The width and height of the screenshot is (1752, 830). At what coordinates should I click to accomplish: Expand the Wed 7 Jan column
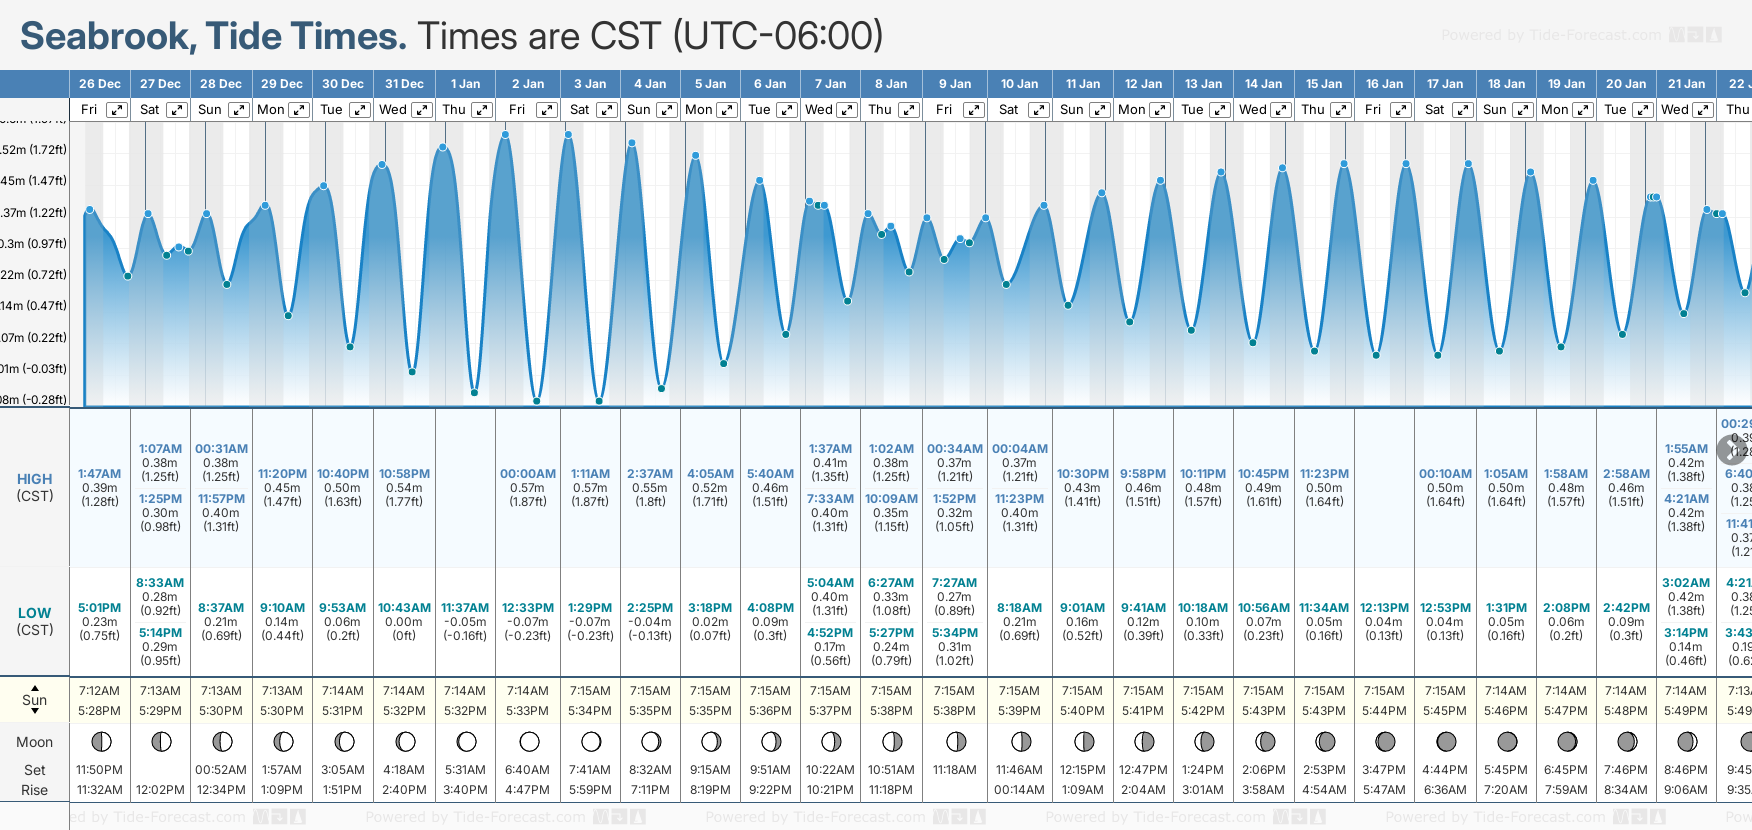(x=846, y=110)
